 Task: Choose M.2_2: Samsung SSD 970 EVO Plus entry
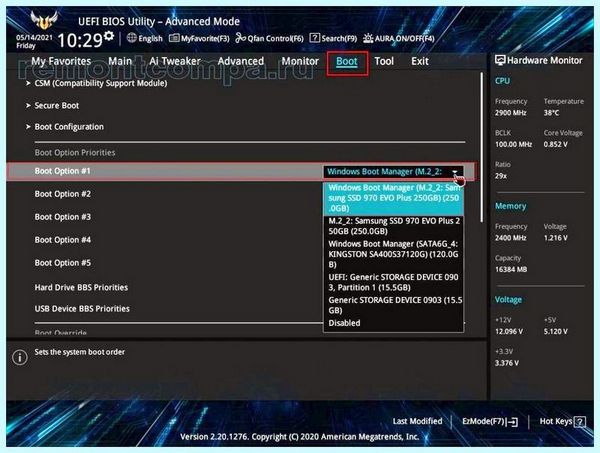point(394,226)
